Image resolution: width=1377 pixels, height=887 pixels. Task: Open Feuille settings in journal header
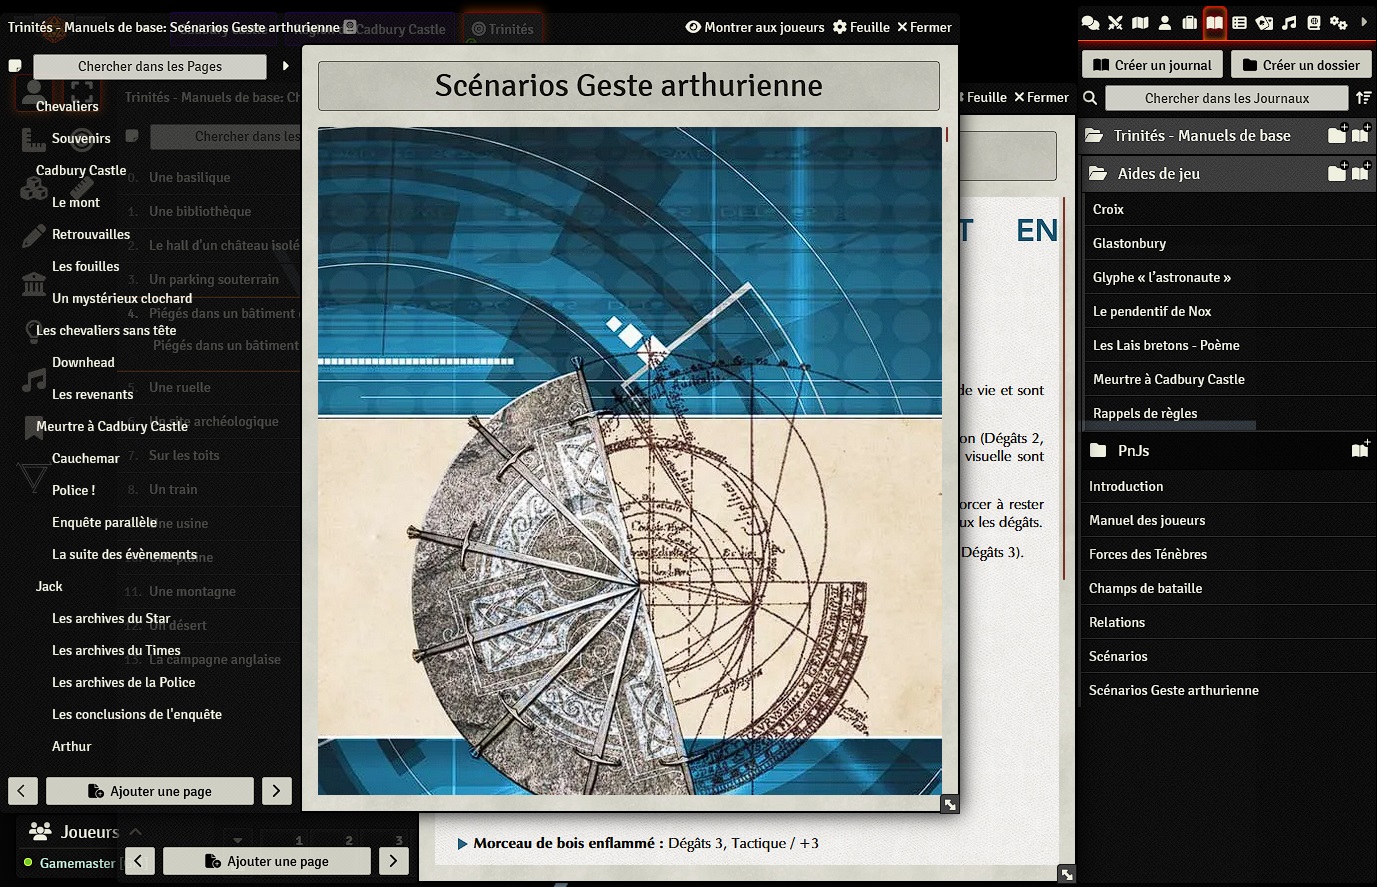(x=861, y=27)
